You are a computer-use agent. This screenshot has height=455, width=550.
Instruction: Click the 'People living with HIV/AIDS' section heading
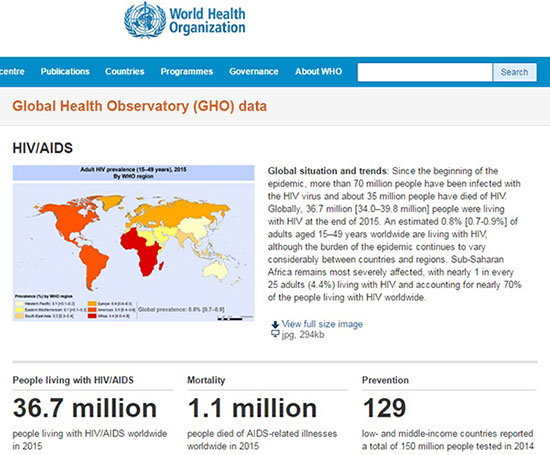point(73,380)
